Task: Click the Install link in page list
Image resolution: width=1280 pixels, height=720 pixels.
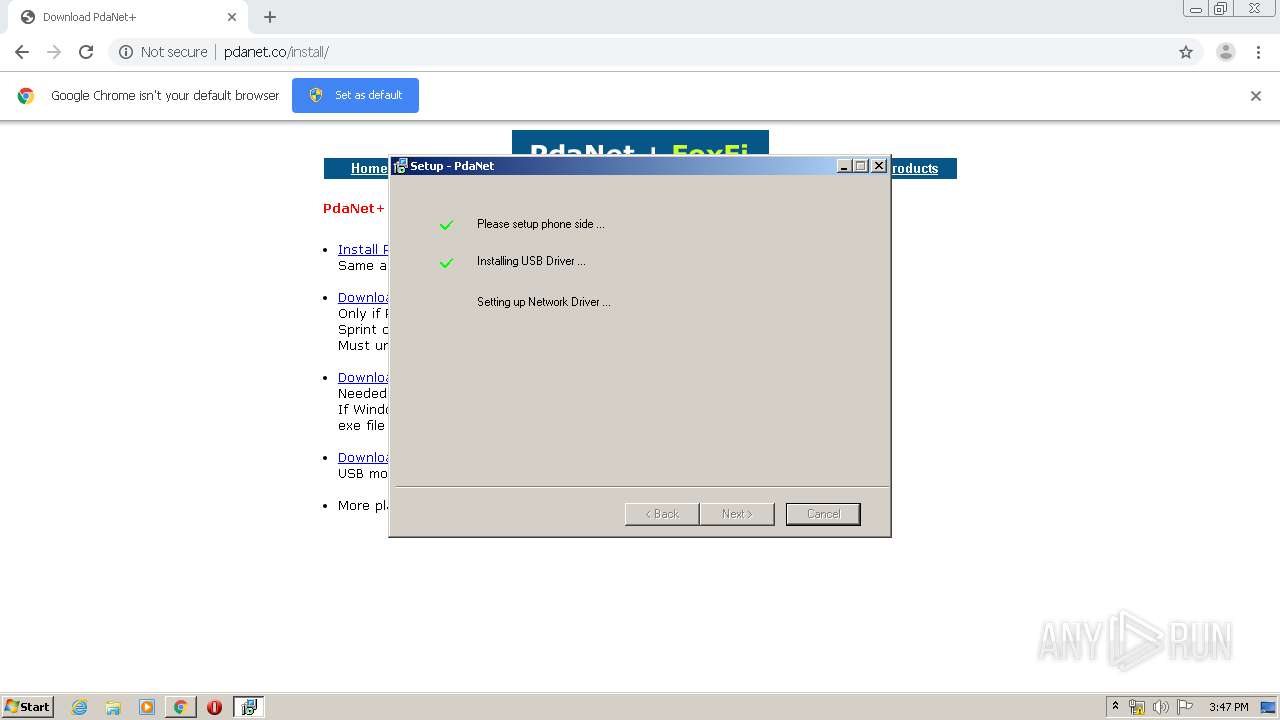Action: coord(363,249)
